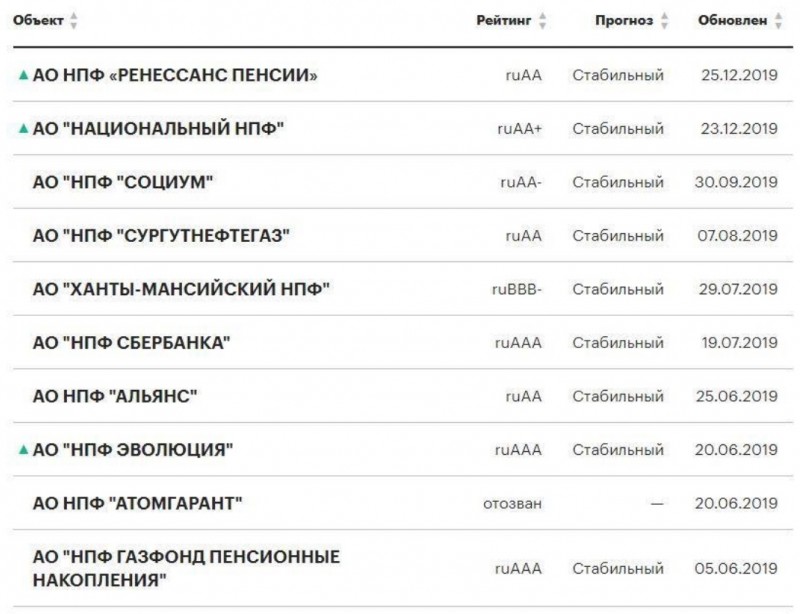800x614 pixels.
Task: Click green triangle beside НПФ ЭВОЛЮЦИЯ
Action: pyautogui.click(x=23, y=450)
